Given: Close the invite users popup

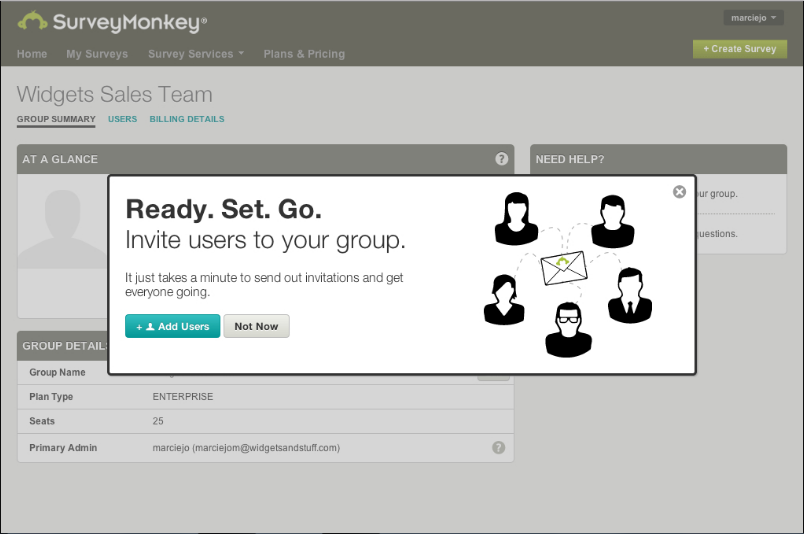Looking at the screenshot, I should click(x=679, y=192).
